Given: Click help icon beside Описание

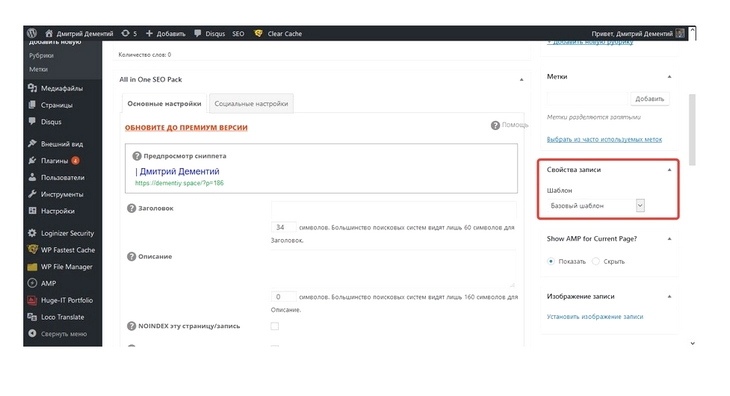Looking at the screenshot, I should (131, 256).
